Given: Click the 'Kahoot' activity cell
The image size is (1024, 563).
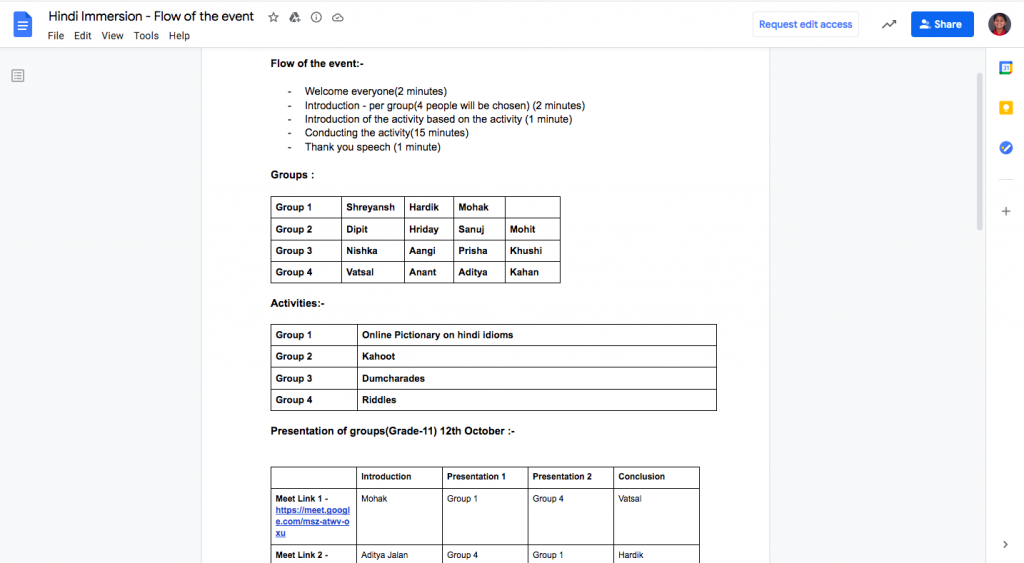Looking at the screenshot, I should 536,357.
